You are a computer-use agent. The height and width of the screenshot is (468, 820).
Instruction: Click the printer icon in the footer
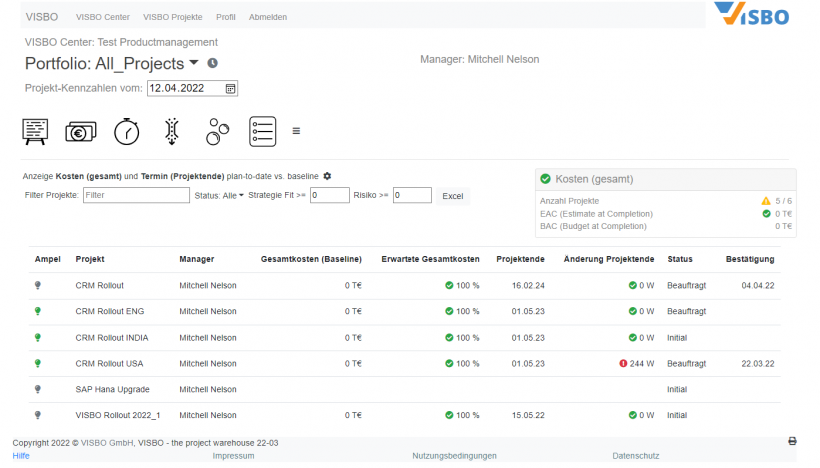click(x=792, y=441)
